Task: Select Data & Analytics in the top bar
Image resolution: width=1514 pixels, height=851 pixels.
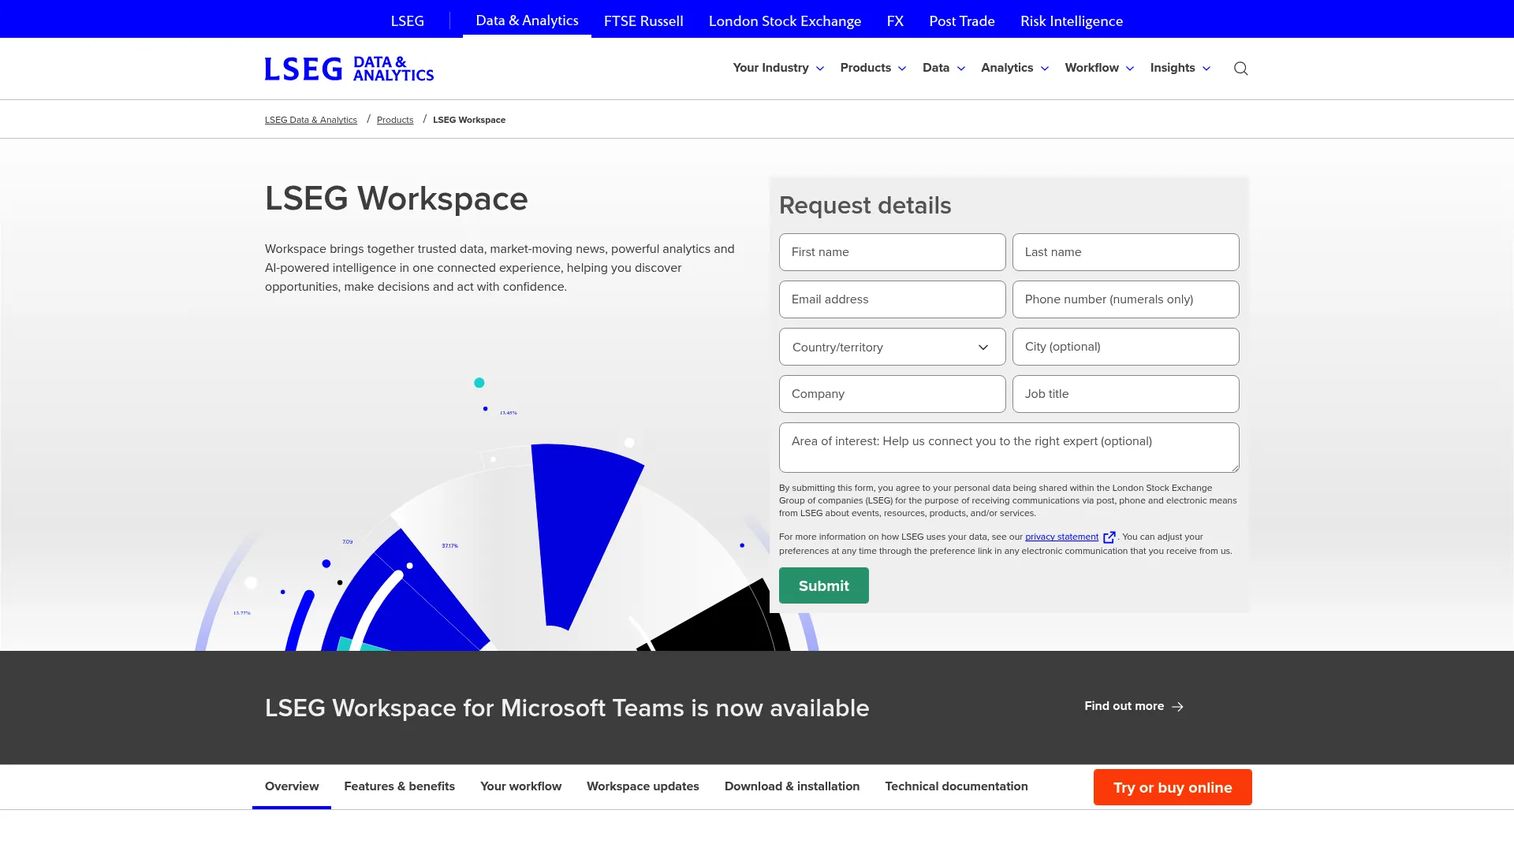Action: [x=527, y=20]
